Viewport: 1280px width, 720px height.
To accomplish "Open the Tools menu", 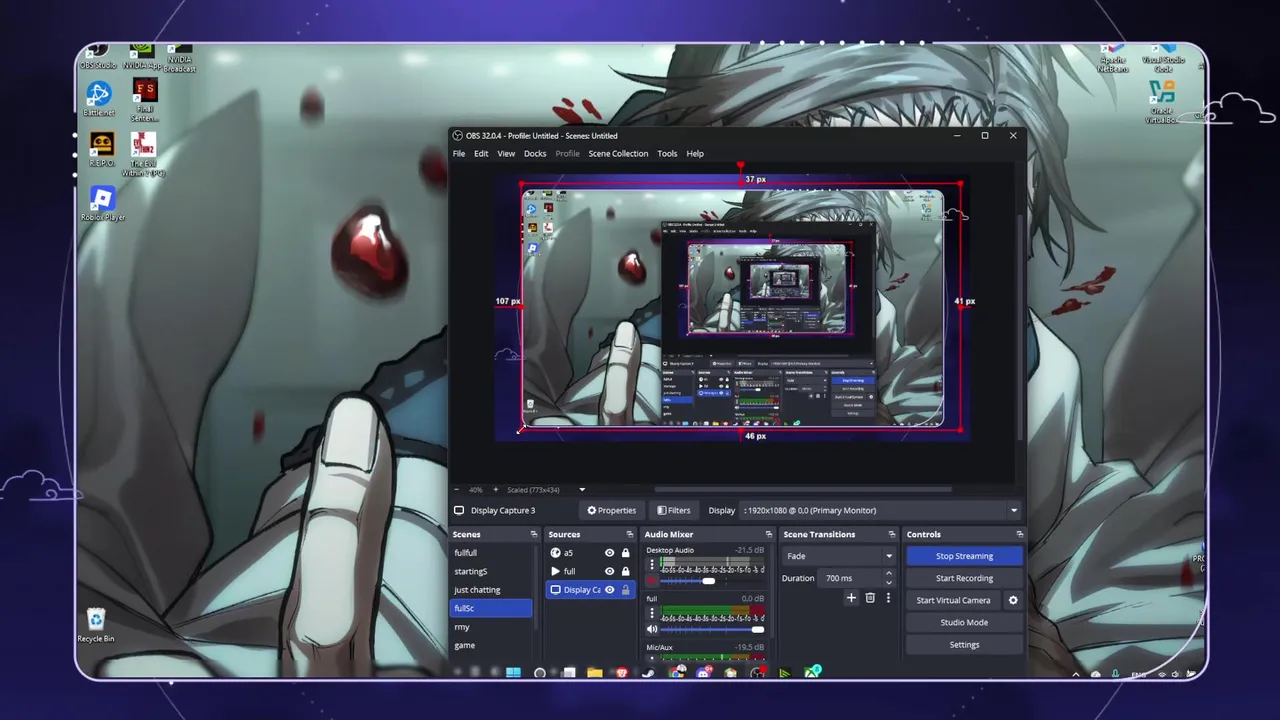I will (x=667, y=153).
